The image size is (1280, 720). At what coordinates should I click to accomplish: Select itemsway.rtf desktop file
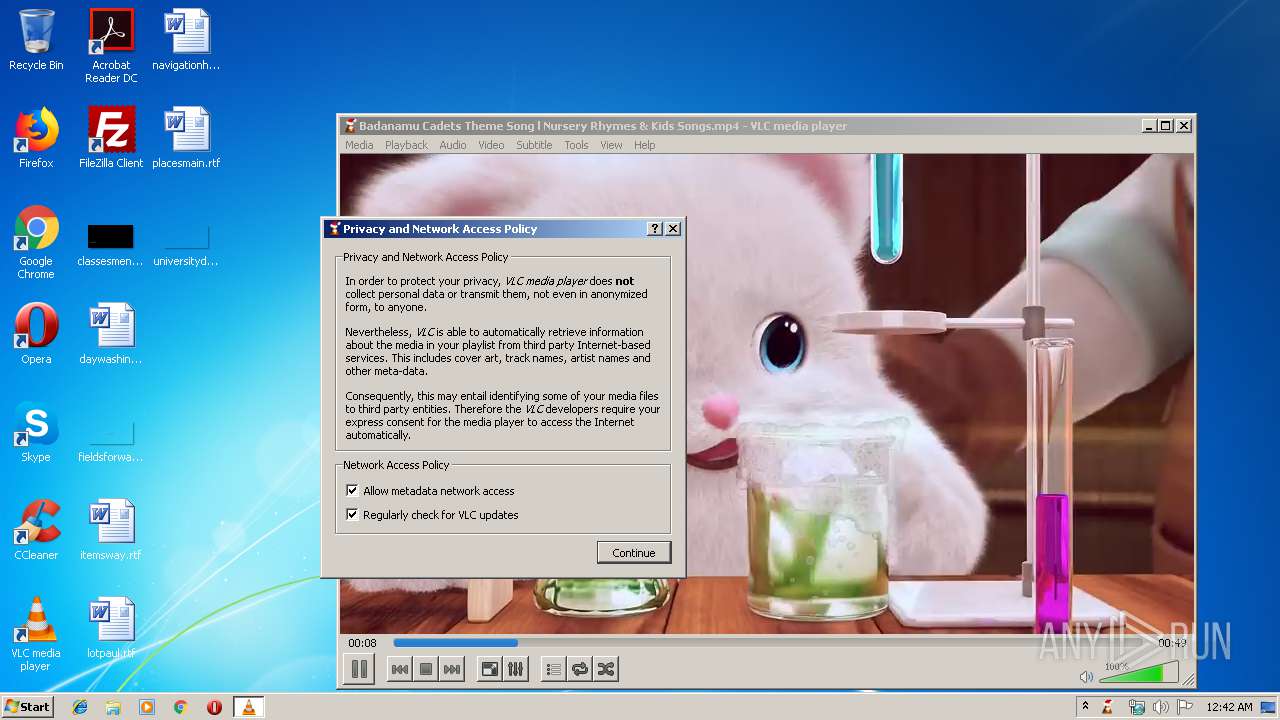point(111,530)
